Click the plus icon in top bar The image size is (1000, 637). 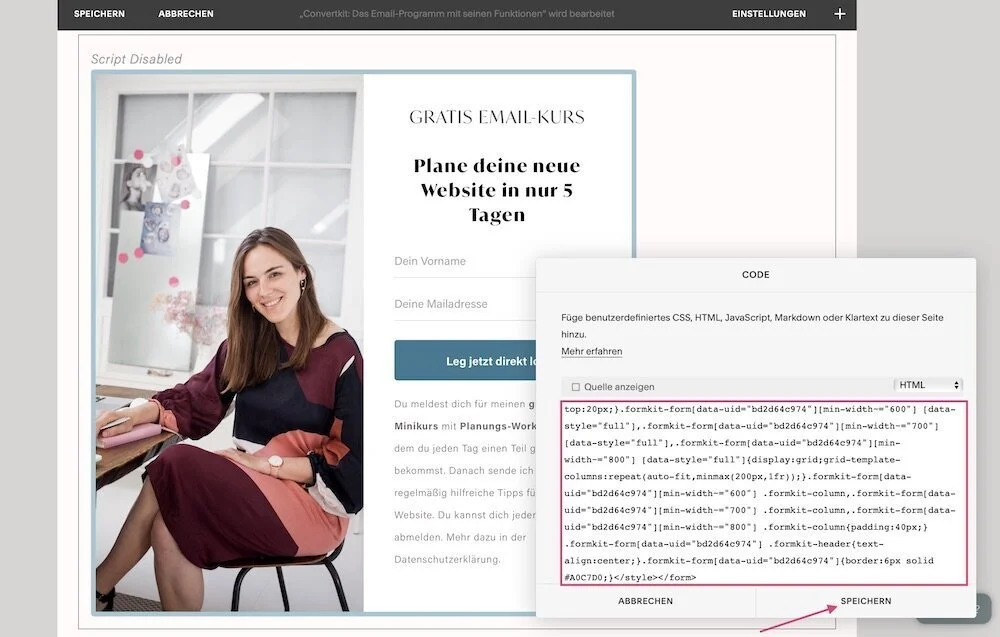tap(839, 13)
